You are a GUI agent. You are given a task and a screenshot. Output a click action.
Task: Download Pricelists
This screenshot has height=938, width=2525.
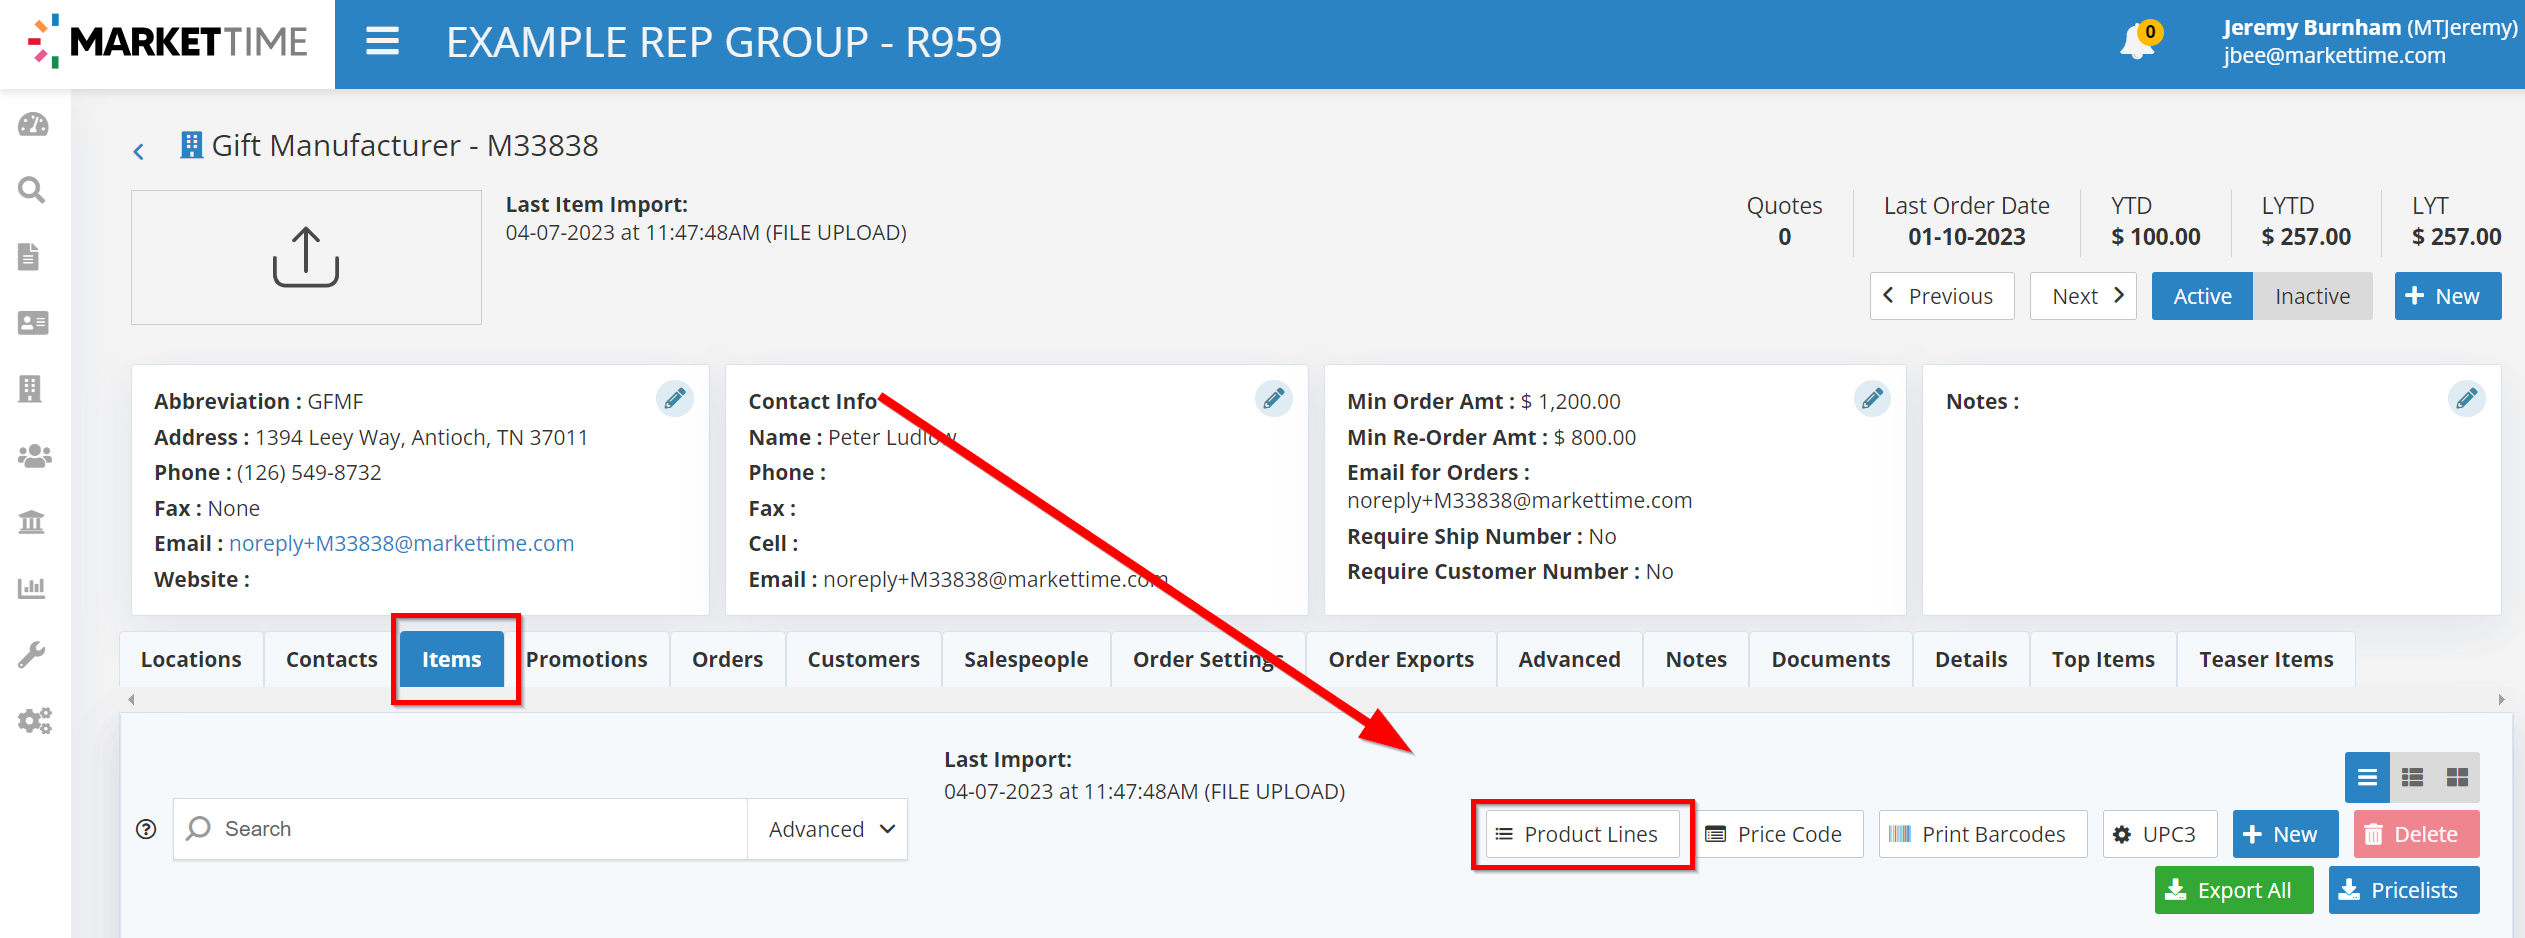coord(2404,890)
